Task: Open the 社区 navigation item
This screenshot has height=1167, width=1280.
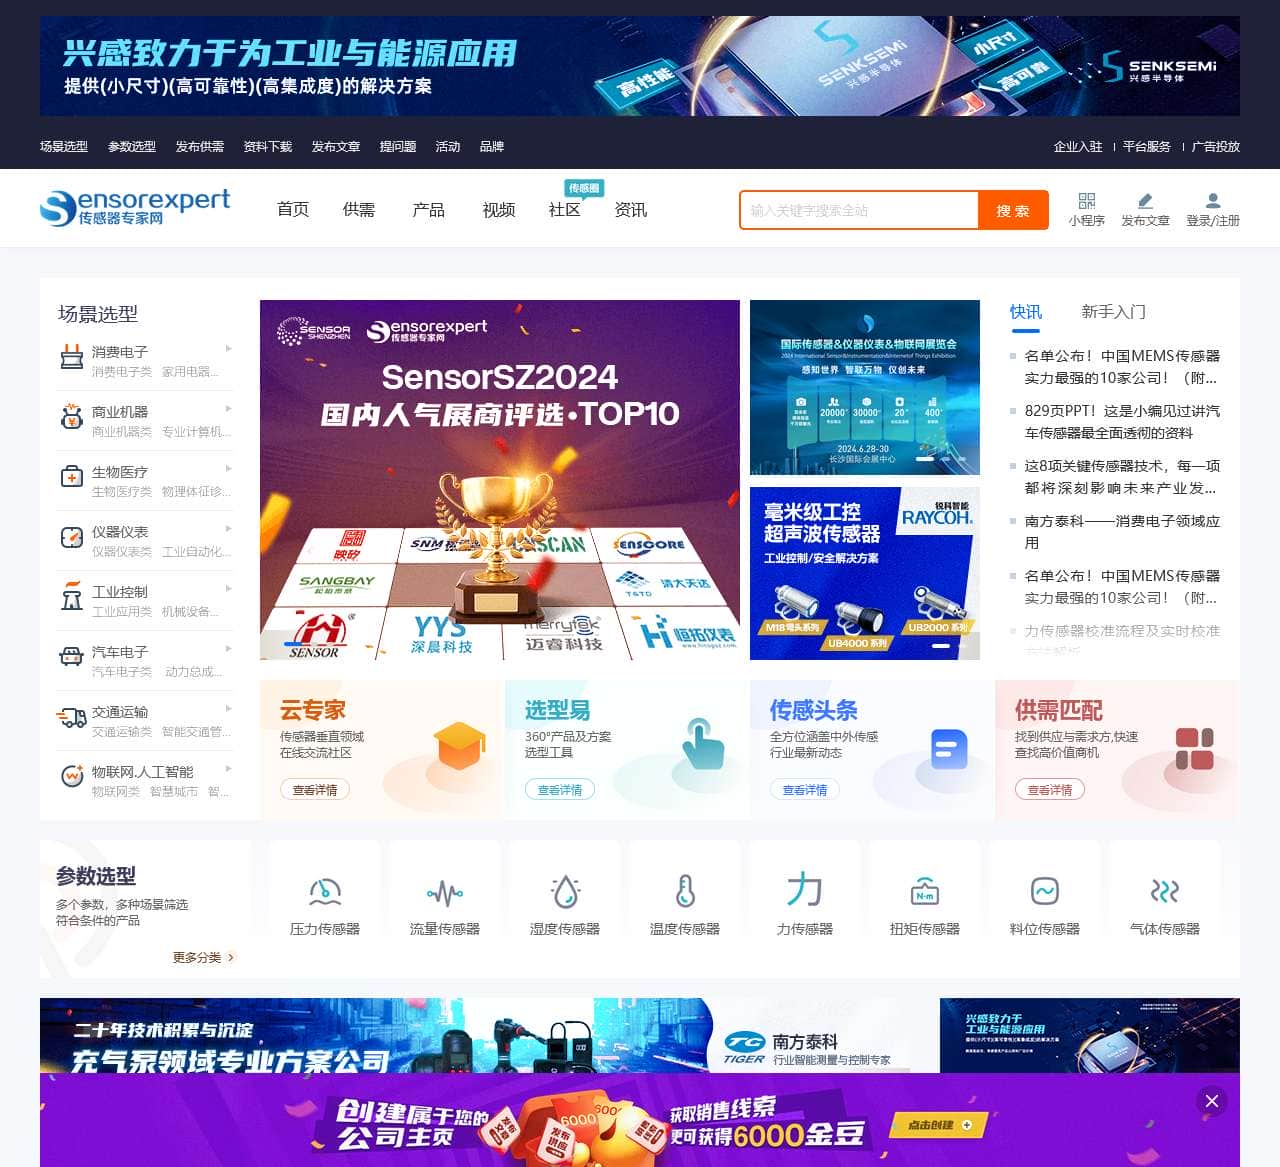Action: 565,210
